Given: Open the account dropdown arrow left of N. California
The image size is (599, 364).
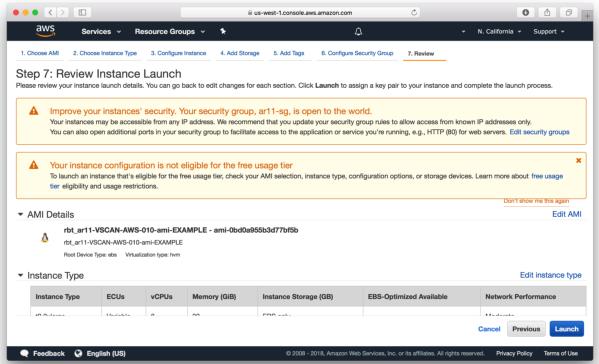Looking at the screenshot, I should pyautogui.click(x=463, y=31).
